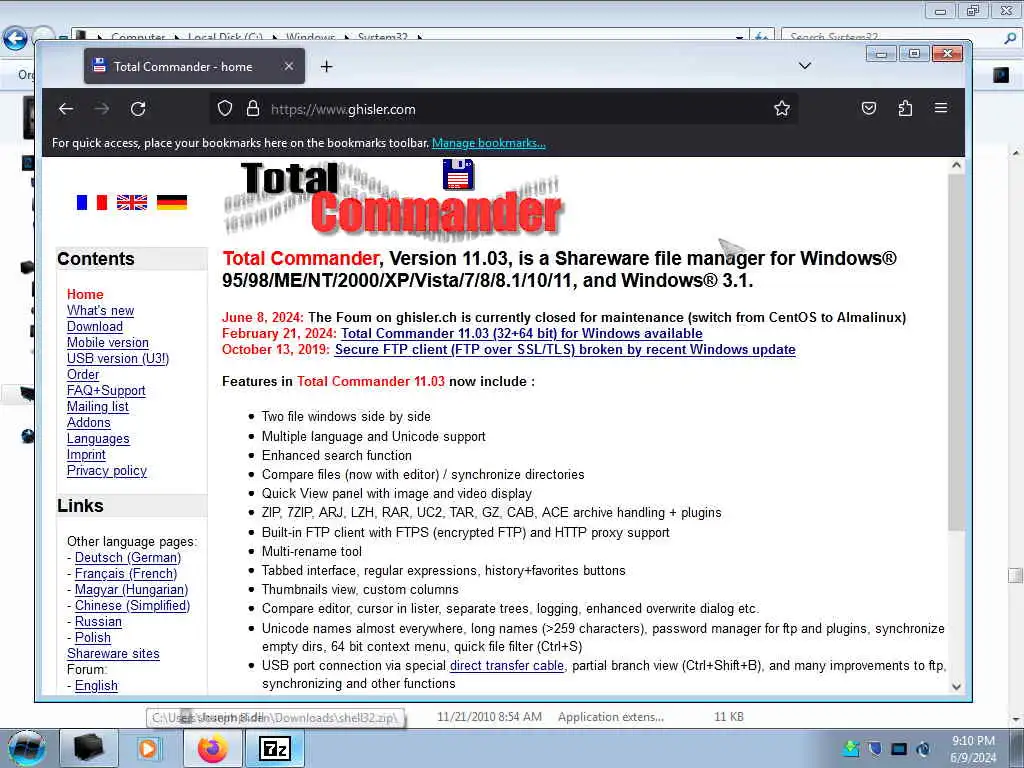Open the direct transfer cable link
Viewport: 1024px width, 768px height.
coord(507,665)
